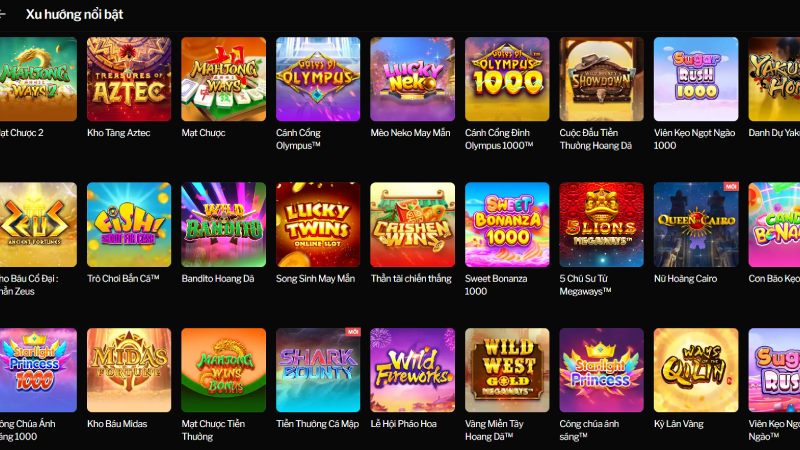Pick the Gates of Olympus 1000 tile

pos(507,79)
